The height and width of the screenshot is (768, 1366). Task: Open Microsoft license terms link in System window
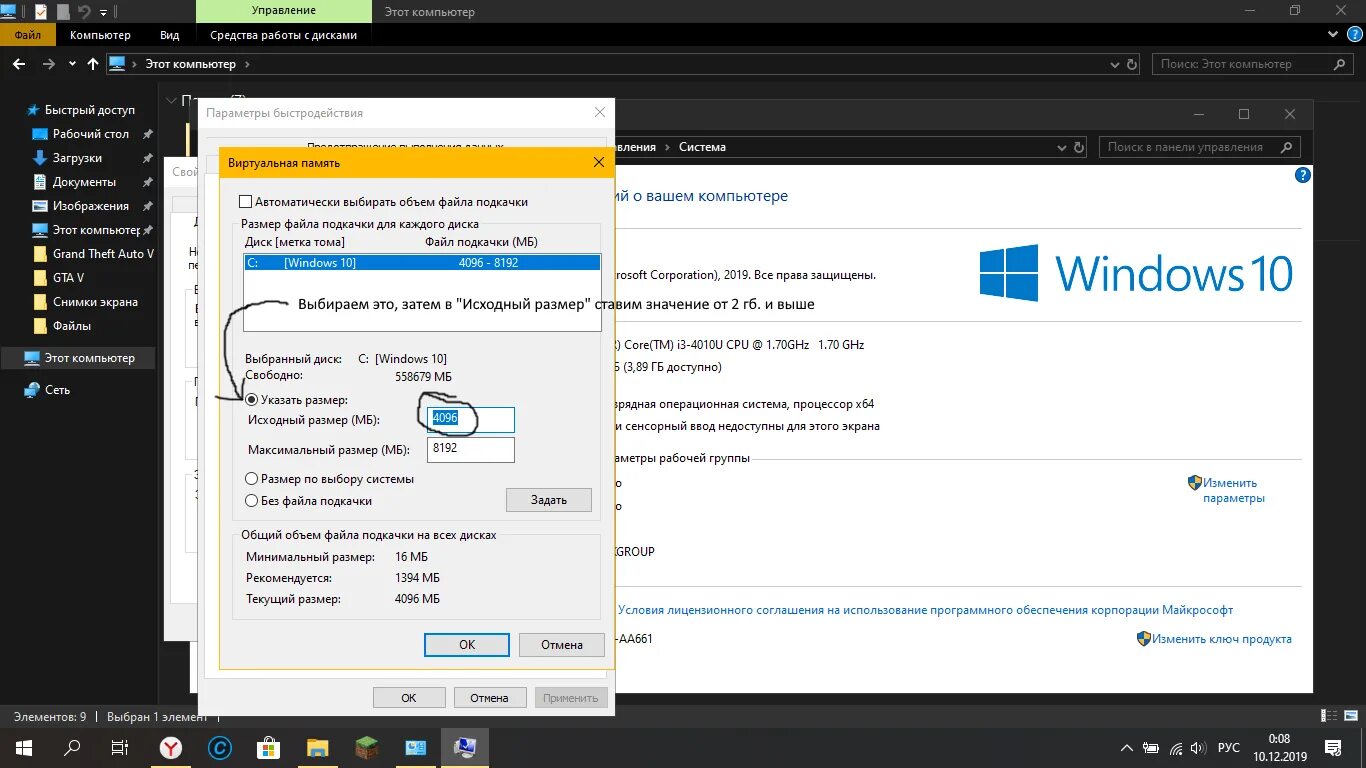pos(925,610)
